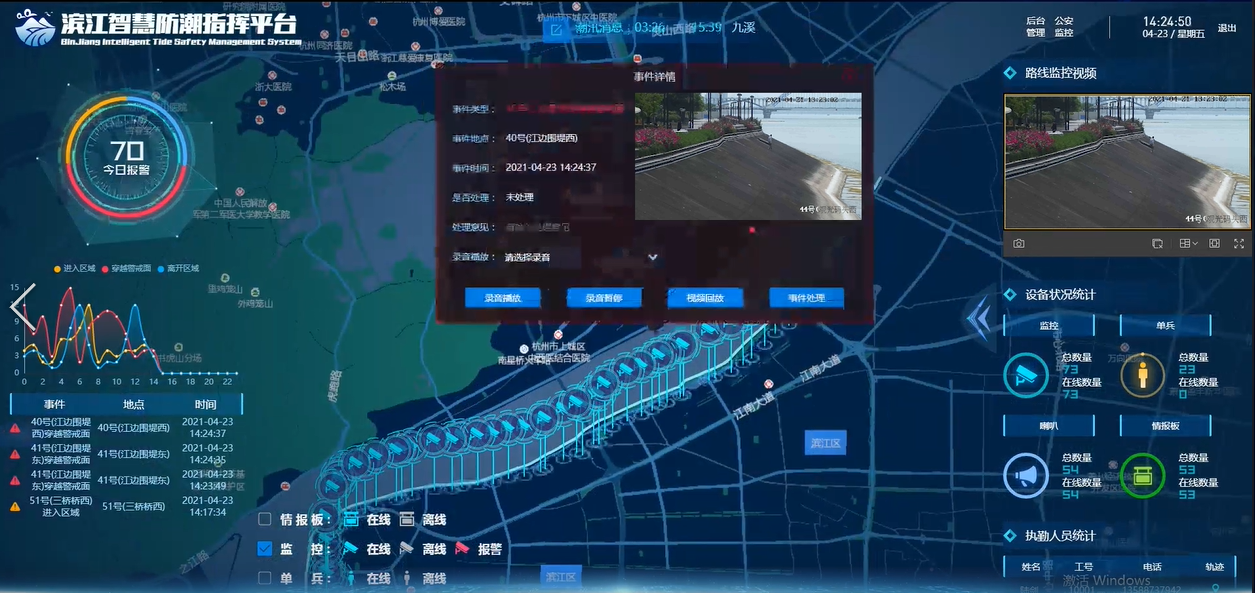This screenshot has width=1255, height=593.
Task: Click the 情报板 离线 grey board icon
Action: click(407, 520)
